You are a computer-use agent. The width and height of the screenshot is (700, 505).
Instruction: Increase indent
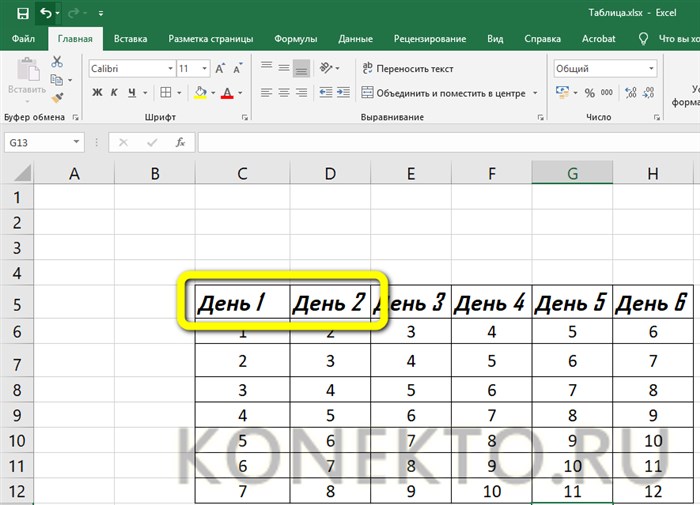(343, 92)
